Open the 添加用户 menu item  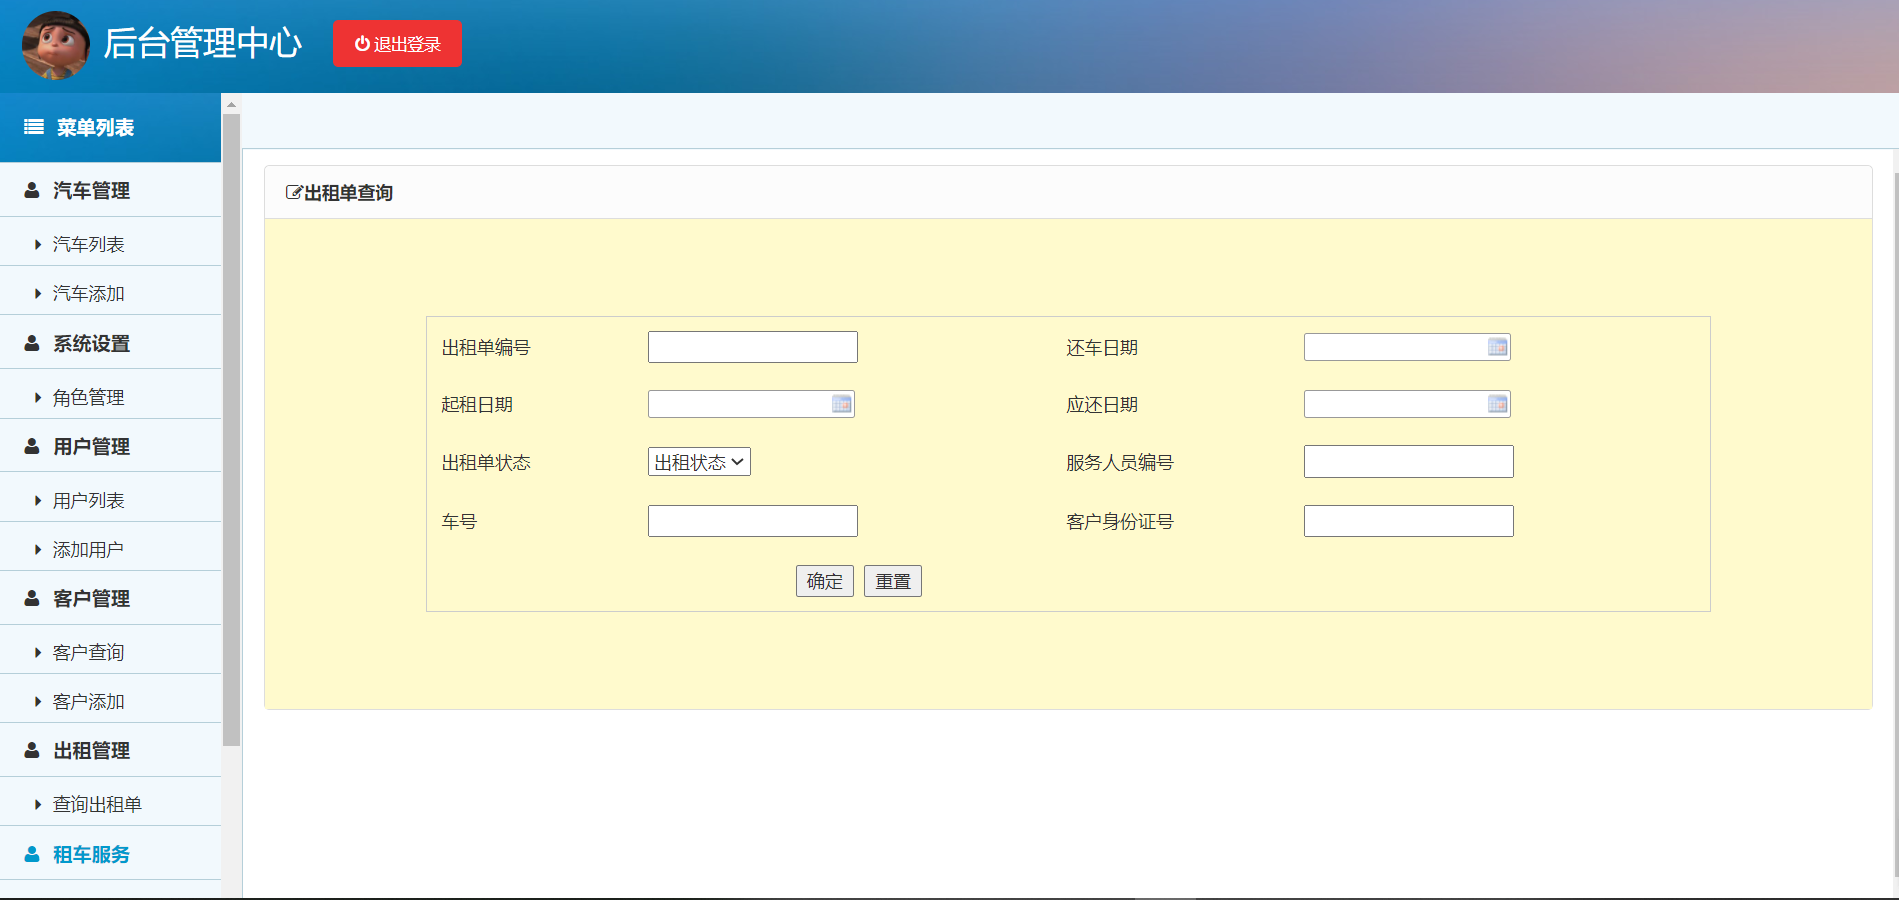pos(110,549)
